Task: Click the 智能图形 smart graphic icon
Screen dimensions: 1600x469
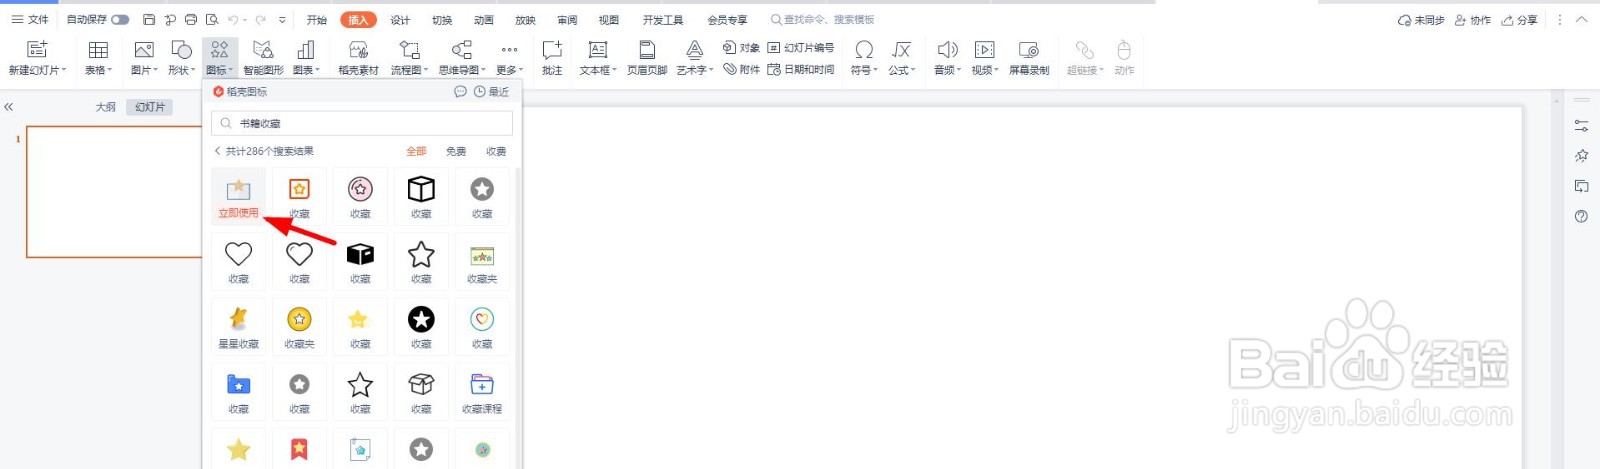Action: [x=263, y=50]
